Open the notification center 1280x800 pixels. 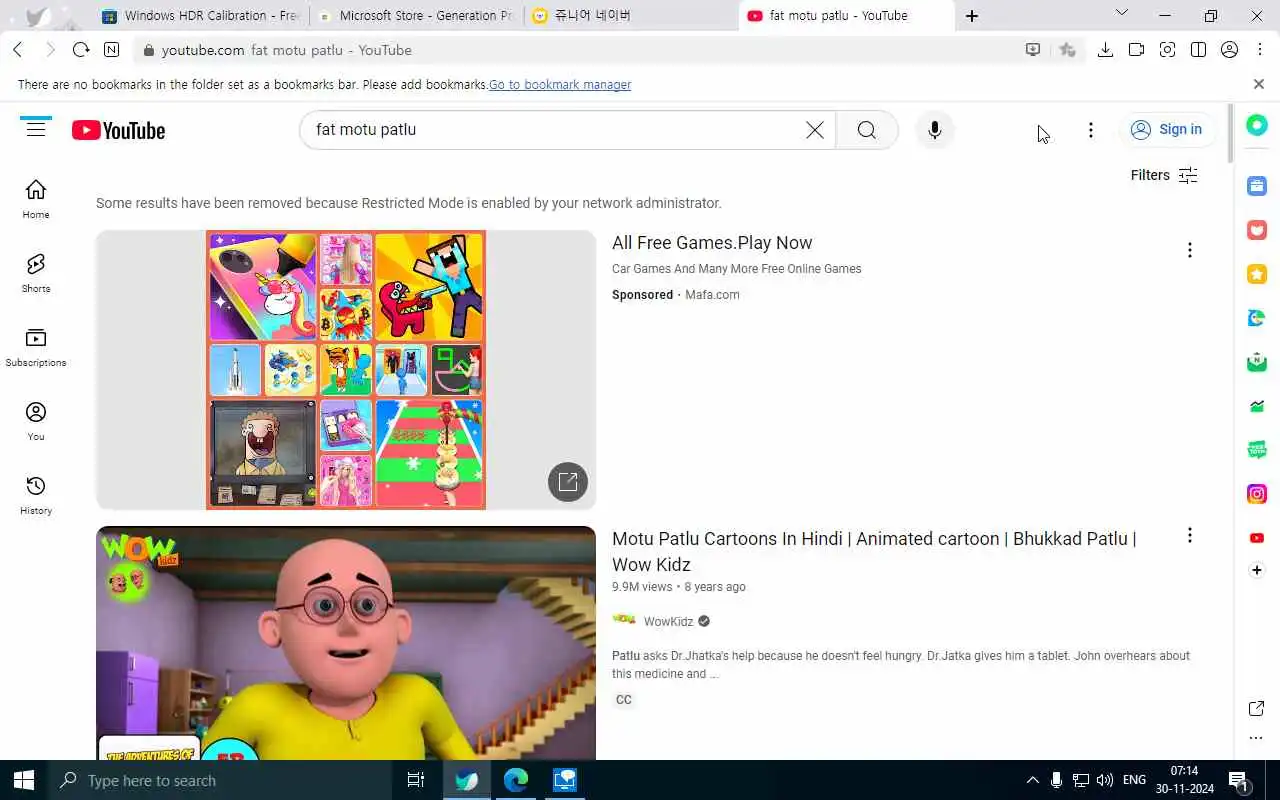(x=1238, y=780)
